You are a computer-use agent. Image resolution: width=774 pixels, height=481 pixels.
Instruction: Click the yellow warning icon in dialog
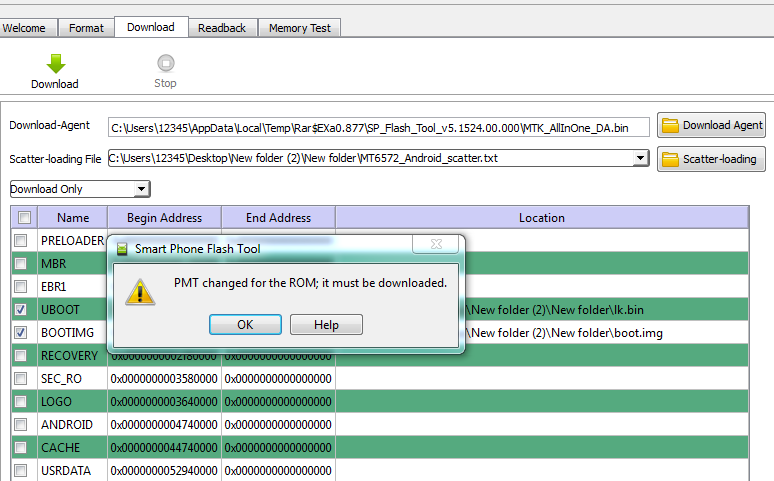tap(140, 292)
